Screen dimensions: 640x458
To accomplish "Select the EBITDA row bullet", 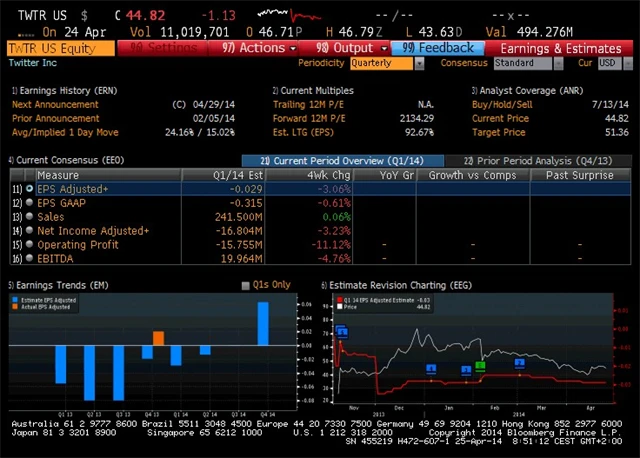I will point(29,258).
